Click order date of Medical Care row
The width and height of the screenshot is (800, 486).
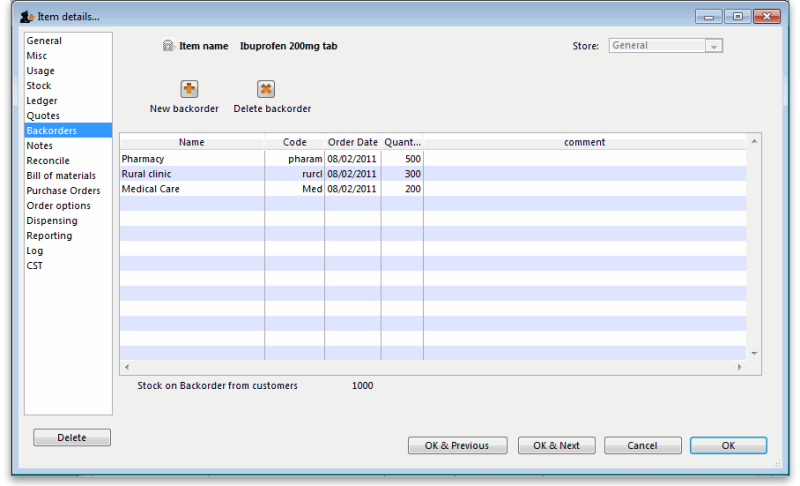[353, 189]
